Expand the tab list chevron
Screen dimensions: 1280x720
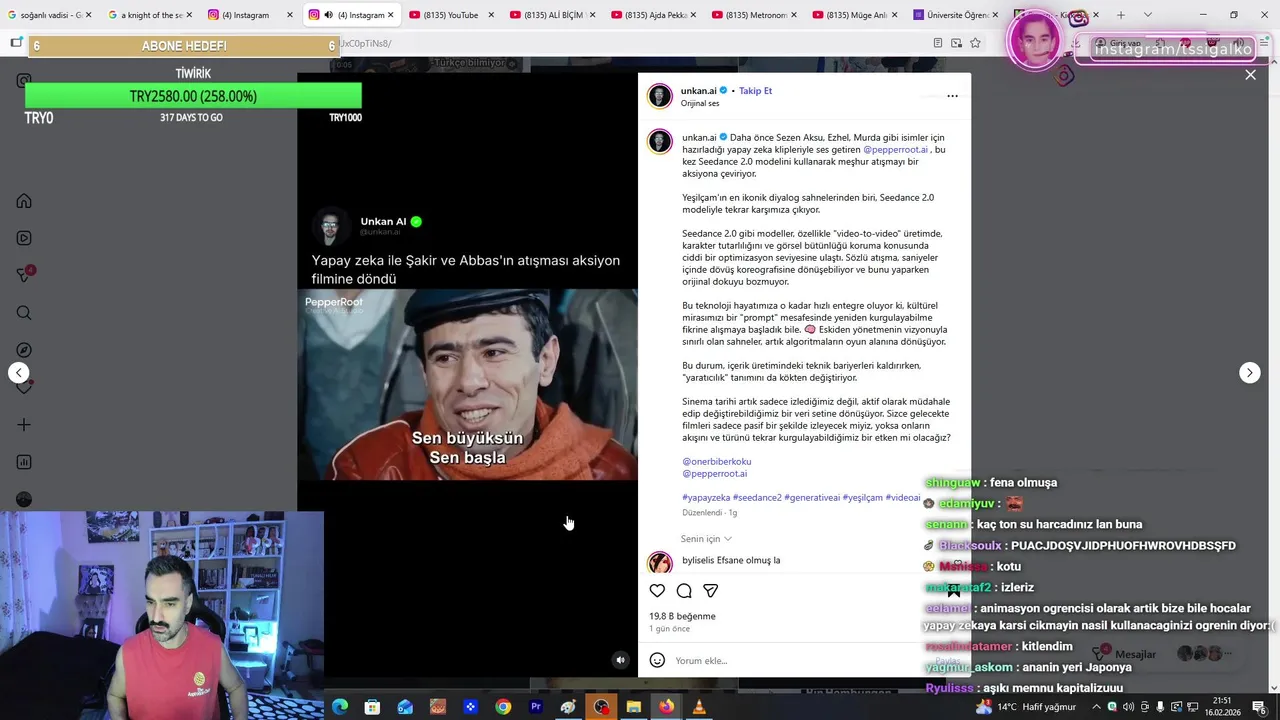tap(1147, 15)
